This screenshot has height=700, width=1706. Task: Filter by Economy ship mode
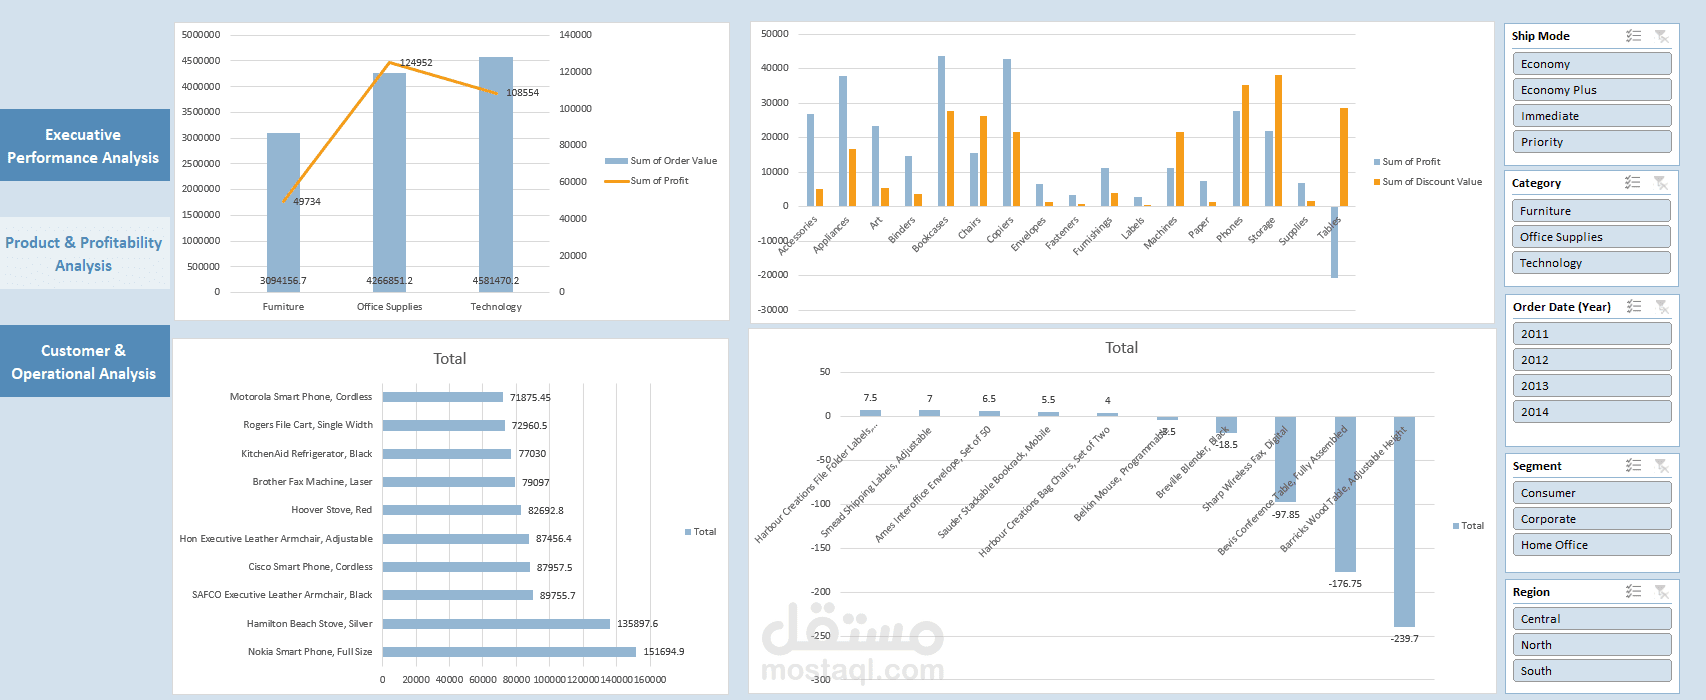click(x=1592, y=64)
